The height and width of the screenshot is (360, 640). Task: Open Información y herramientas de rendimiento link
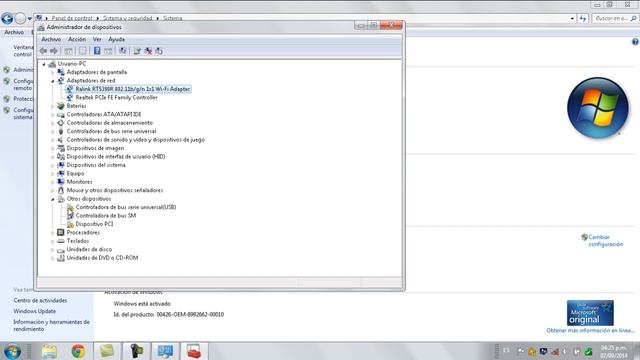tap(51, 325)
